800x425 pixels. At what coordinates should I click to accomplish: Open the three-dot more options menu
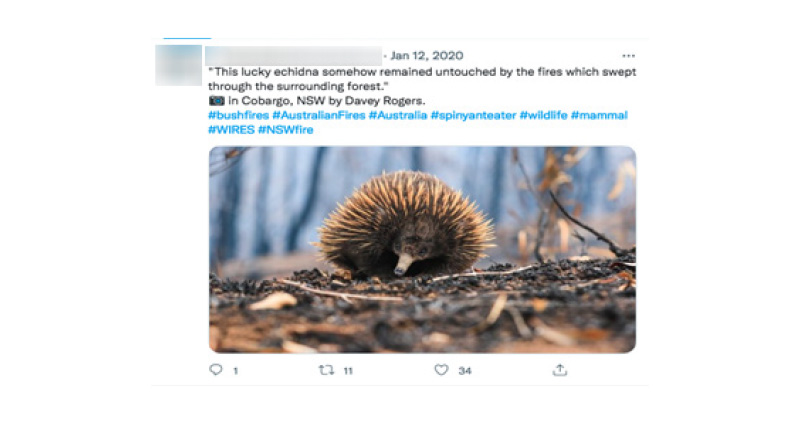coord(627,56)
